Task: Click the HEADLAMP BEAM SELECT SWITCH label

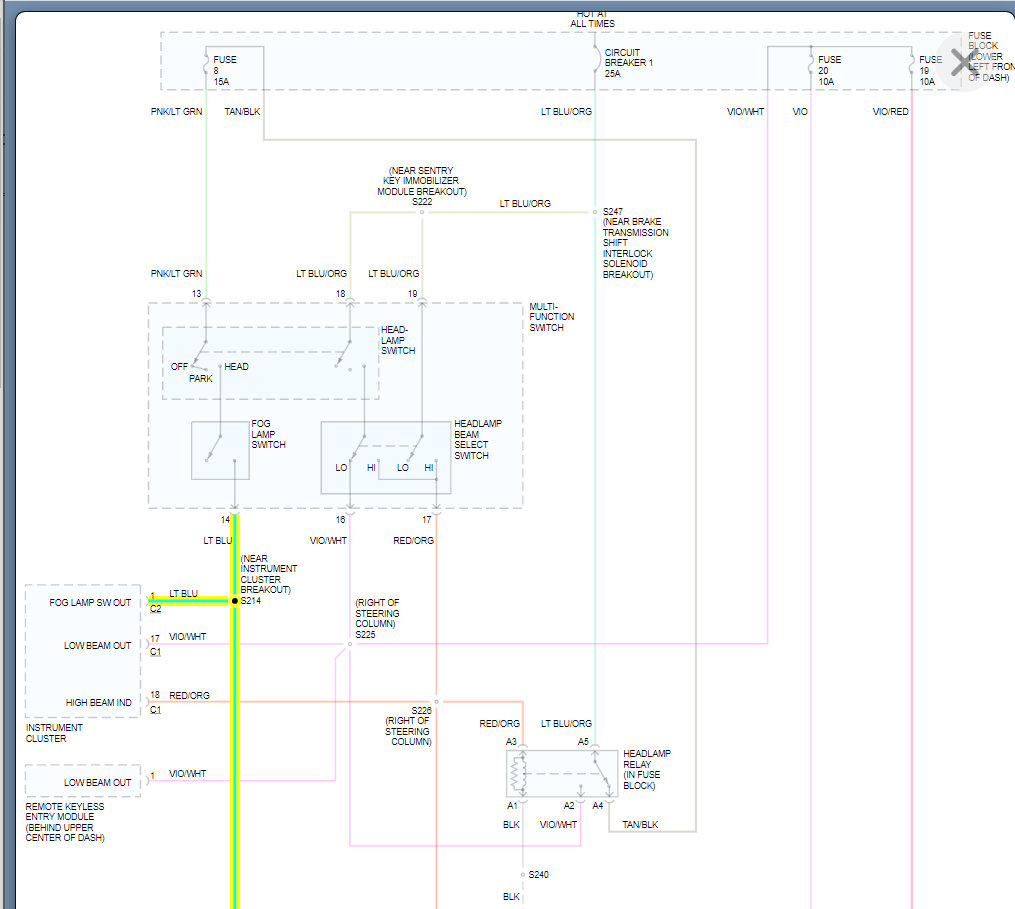Action: (x=478, y=440)
